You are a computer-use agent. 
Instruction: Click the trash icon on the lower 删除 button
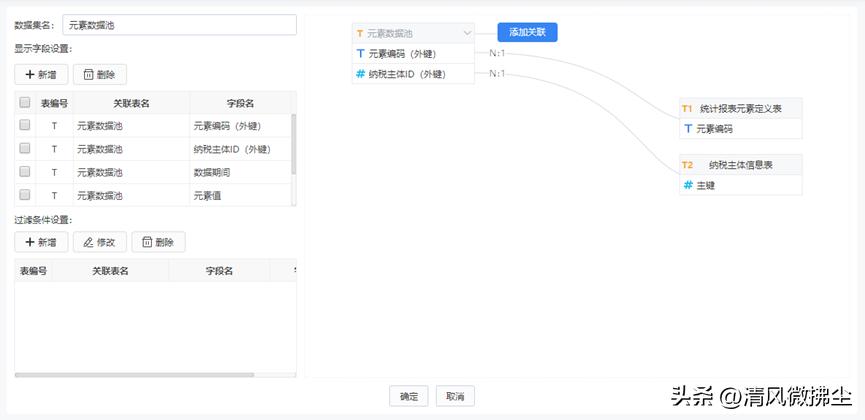[147, 242]
